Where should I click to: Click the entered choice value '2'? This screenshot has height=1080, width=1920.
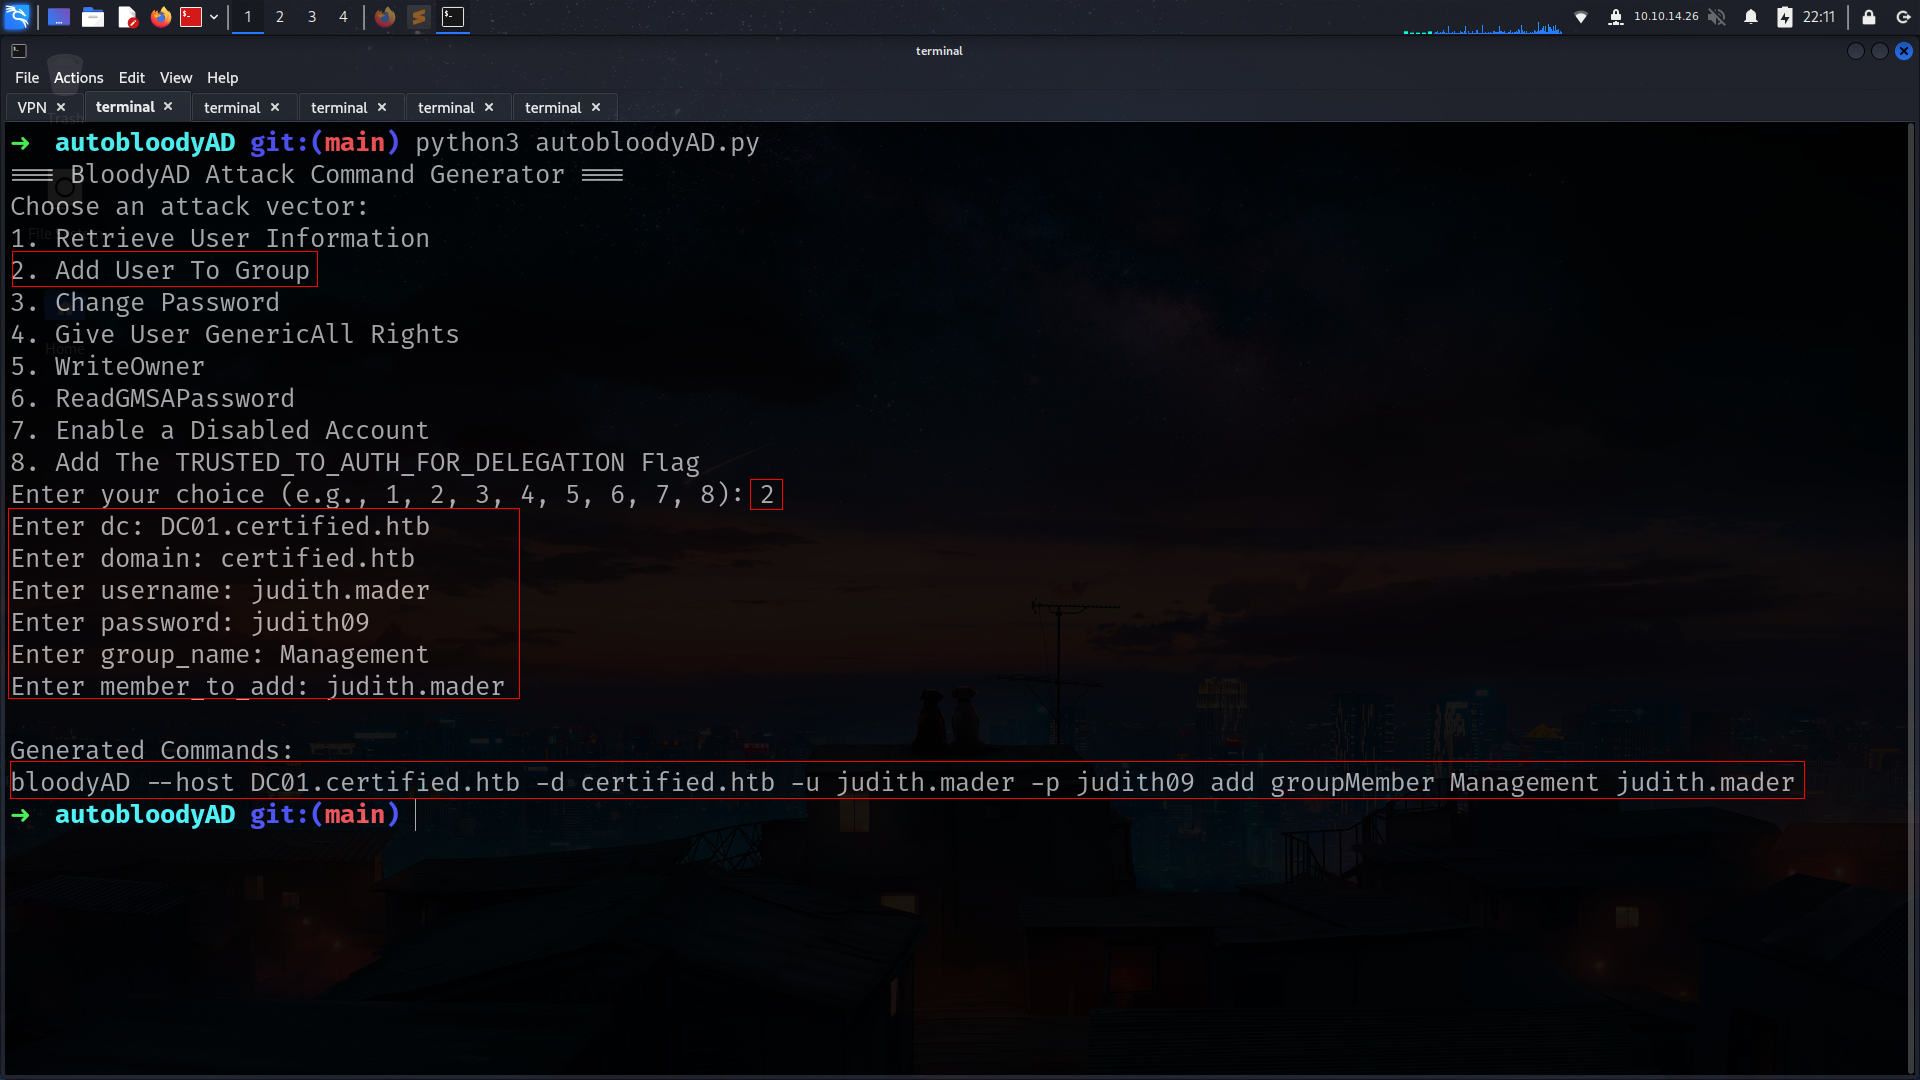[x=767, y=495]
